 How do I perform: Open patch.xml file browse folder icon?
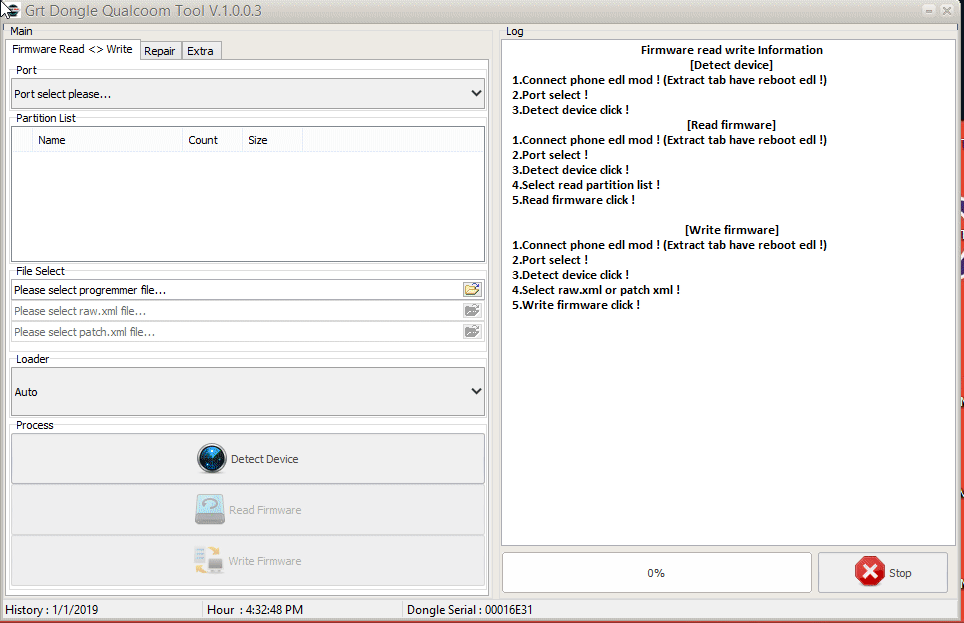[x=472, y=331]
